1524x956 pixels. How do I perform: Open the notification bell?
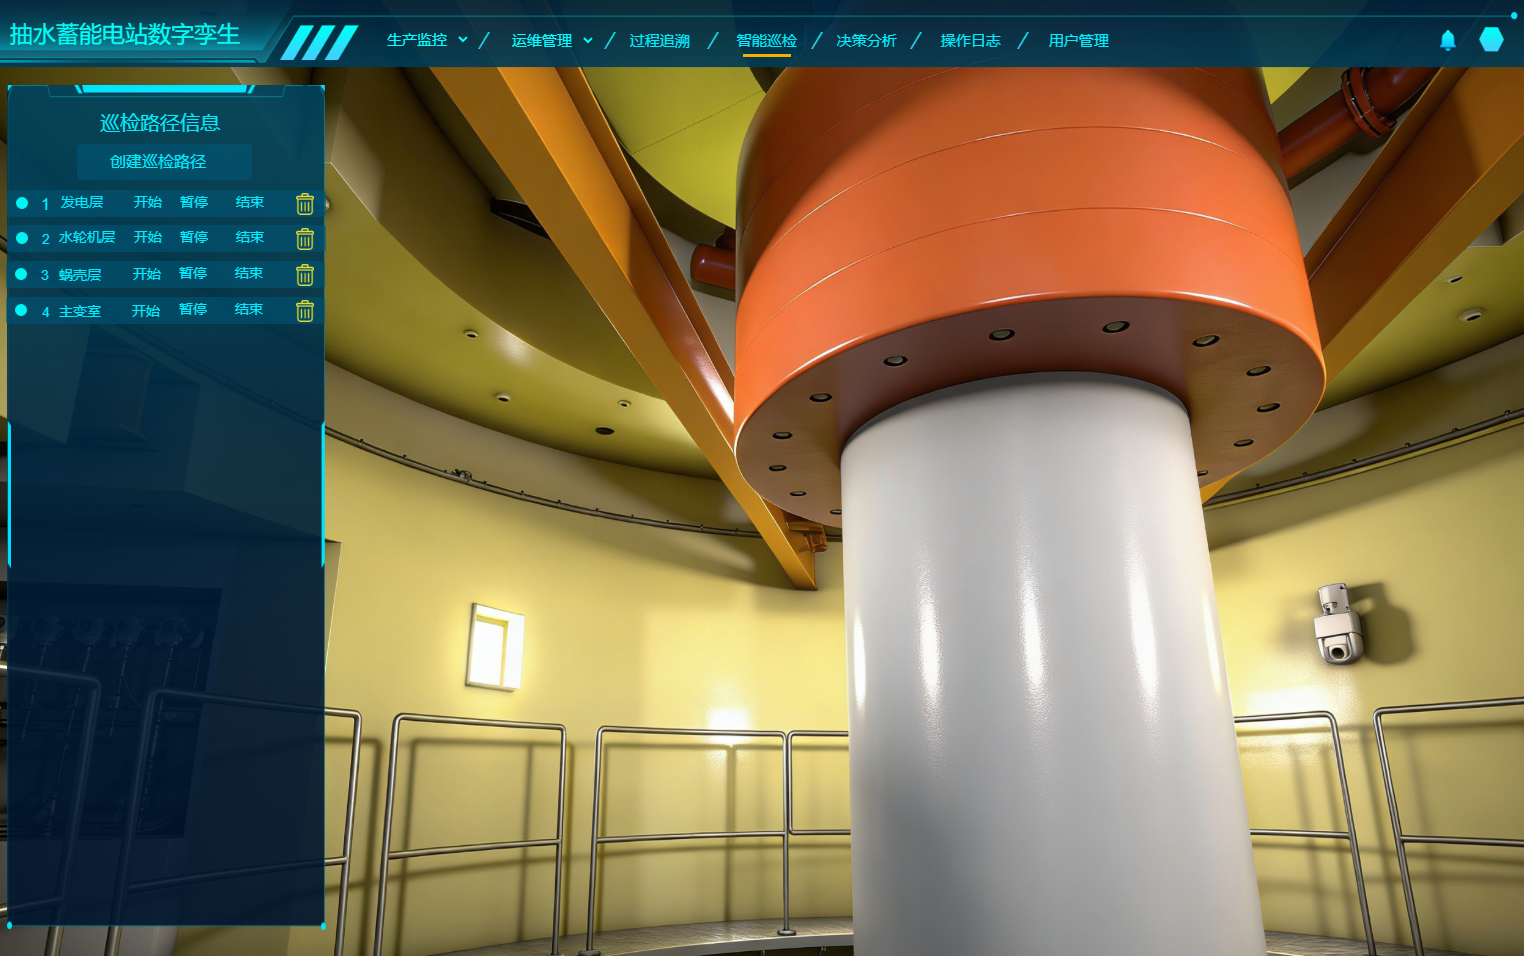[x=1447, y=40]
